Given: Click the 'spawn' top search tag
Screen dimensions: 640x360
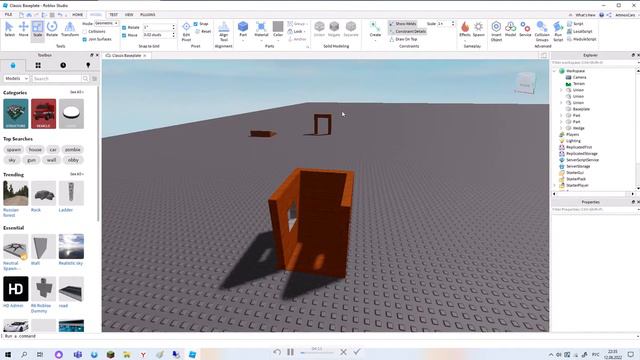Looking at the screenshot, I should click(x=13, y=150).
